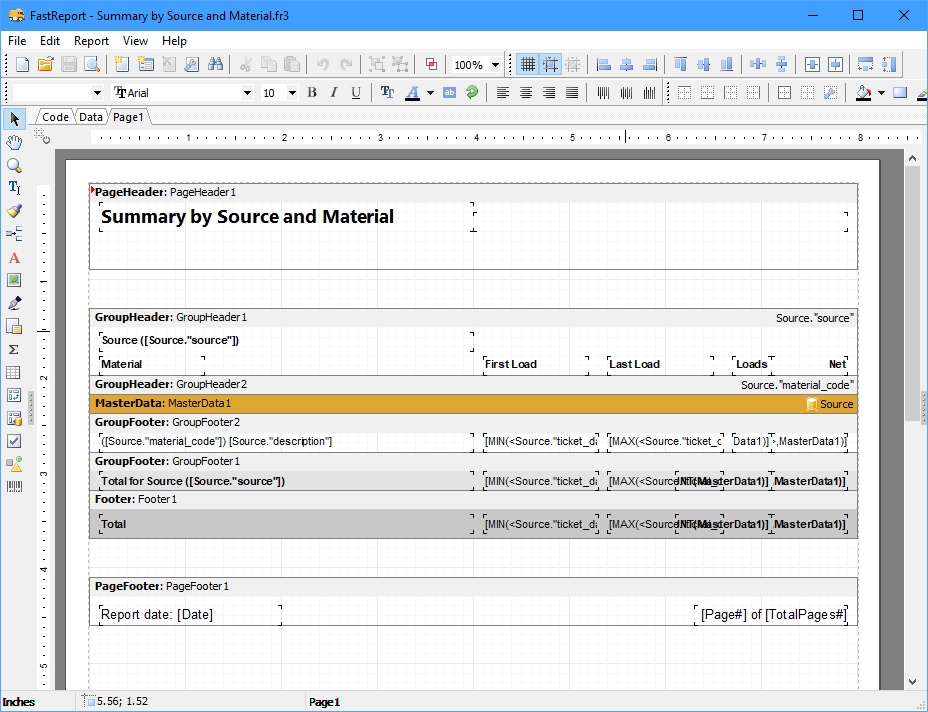Open the font name dropdown (Arial)

[248, 93]
